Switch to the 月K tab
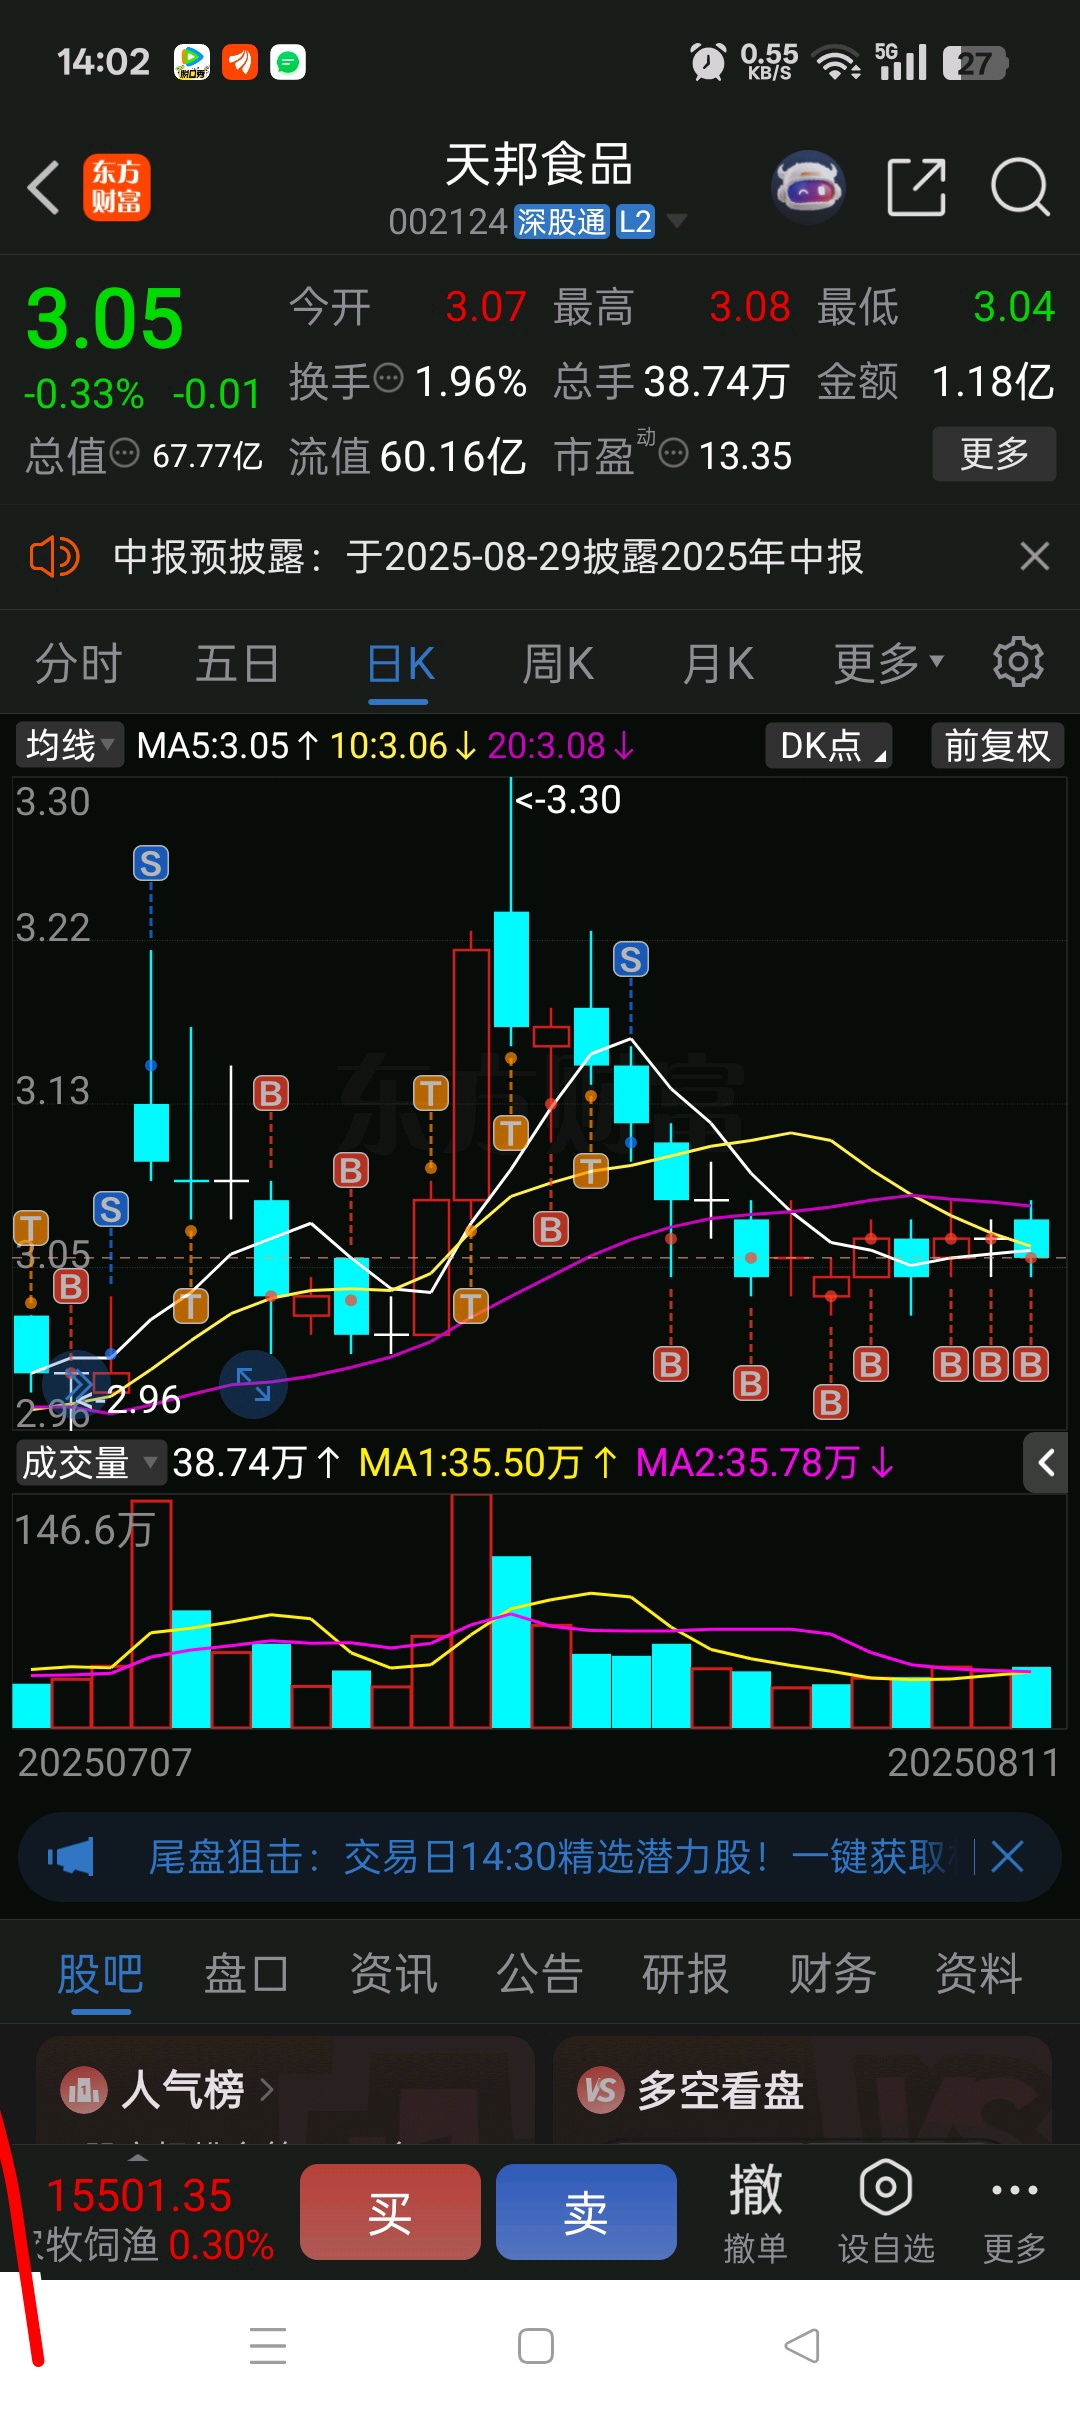The width and height of the screenshot is (1080, 2412). tap(718, 662)
